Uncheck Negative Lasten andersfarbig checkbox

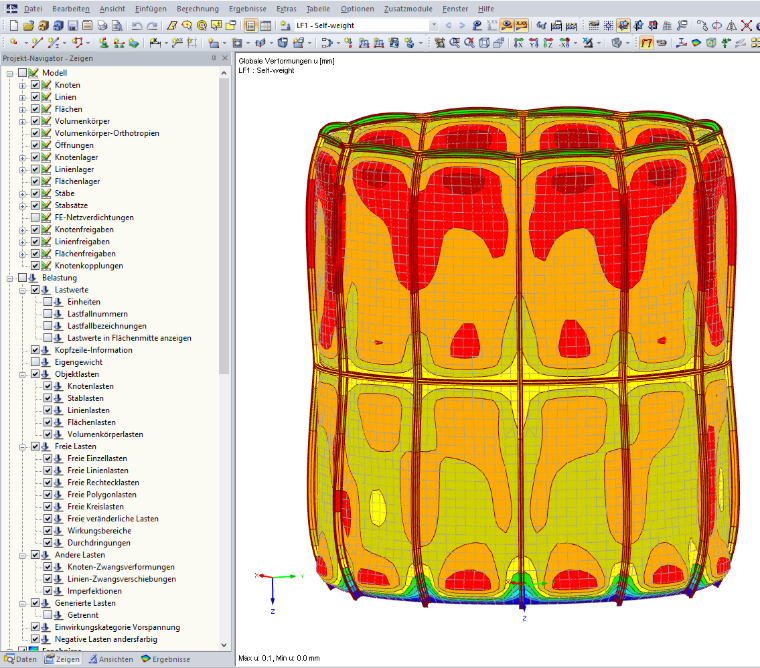(x=35, y=639)
